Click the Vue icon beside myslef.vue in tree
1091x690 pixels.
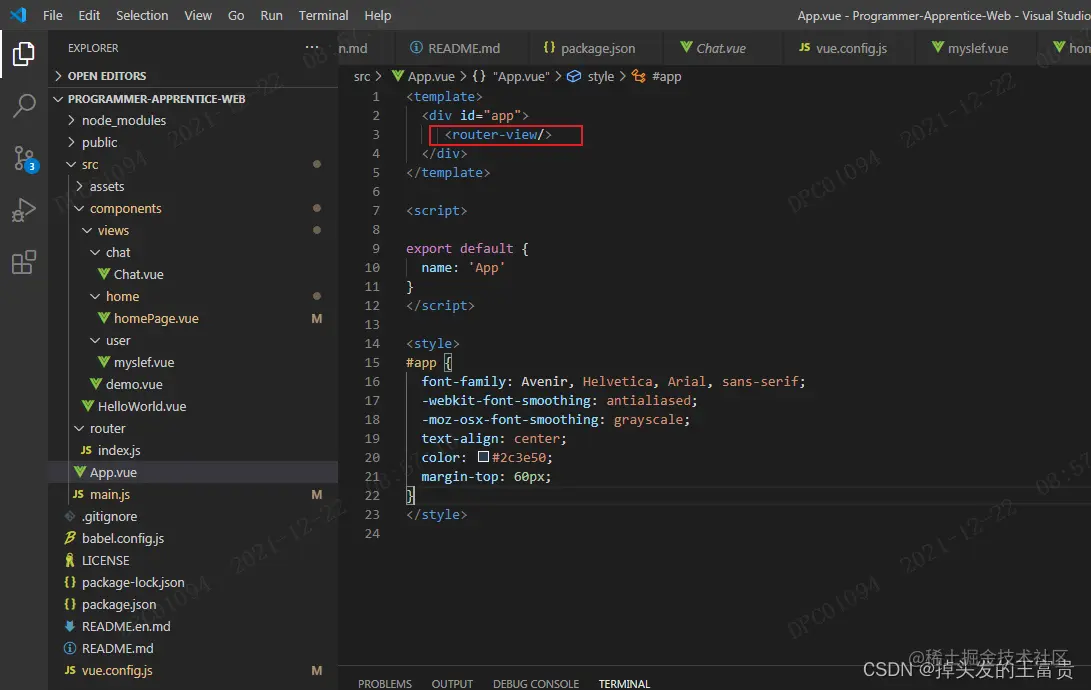pyautogui.click(x=104, y=362)
